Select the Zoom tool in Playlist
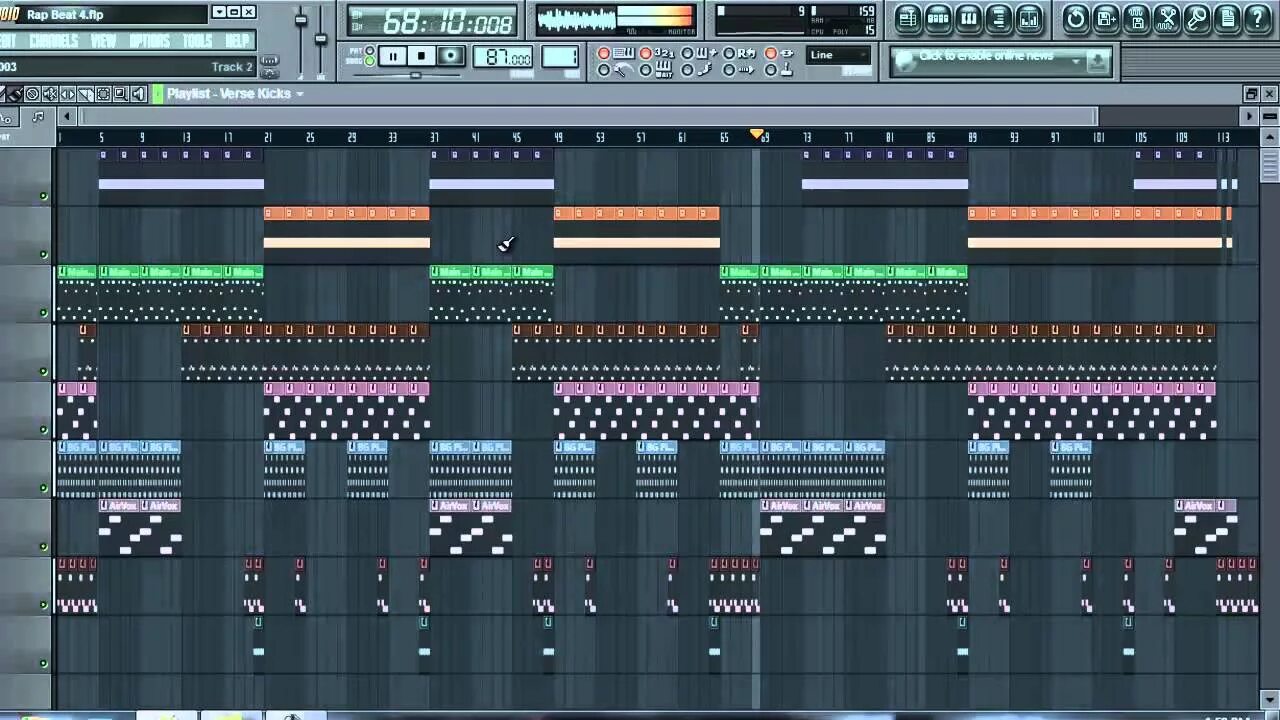Viewport: 1280px width, 720px height. click(120, 94)
